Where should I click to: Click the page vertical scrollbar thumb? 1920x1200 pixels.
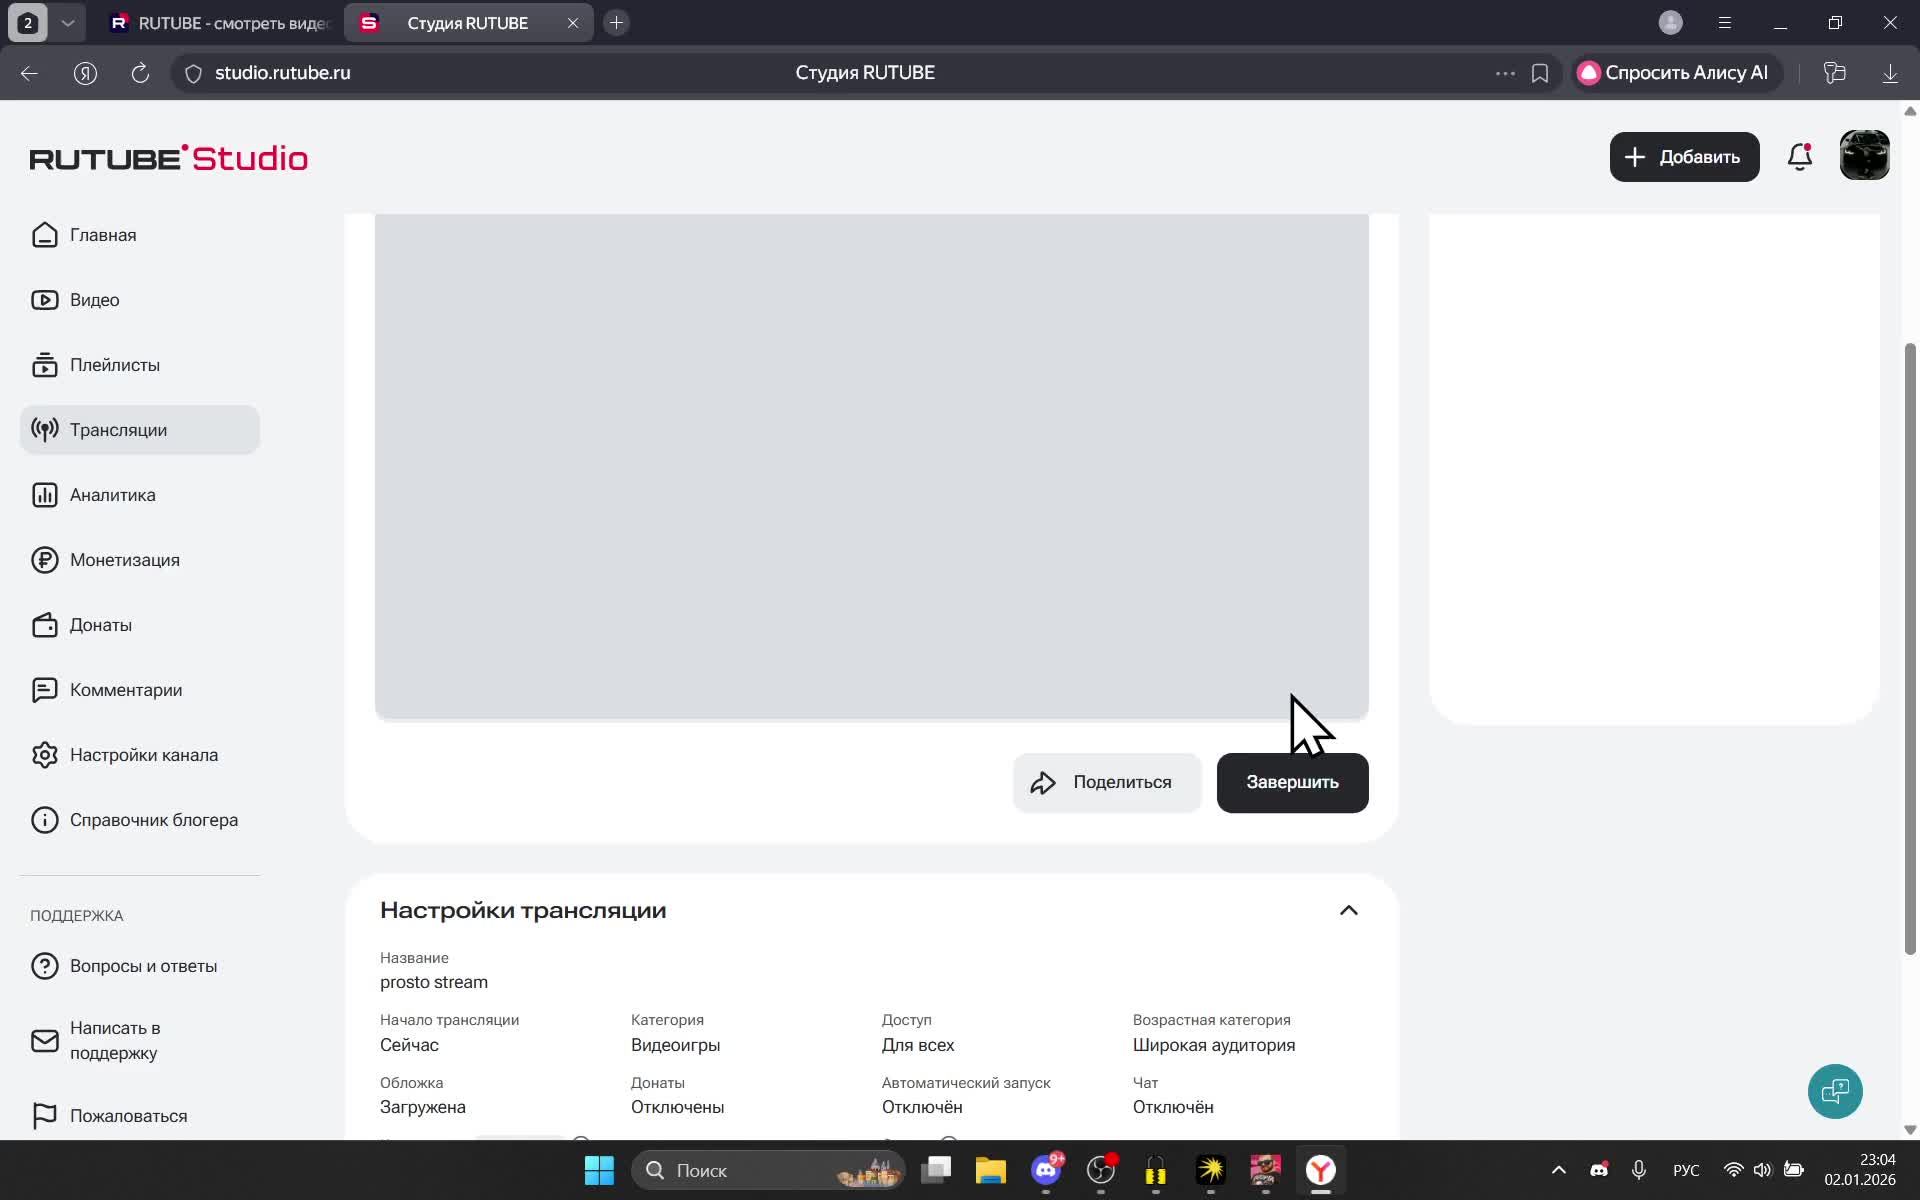click(1910, 650)
